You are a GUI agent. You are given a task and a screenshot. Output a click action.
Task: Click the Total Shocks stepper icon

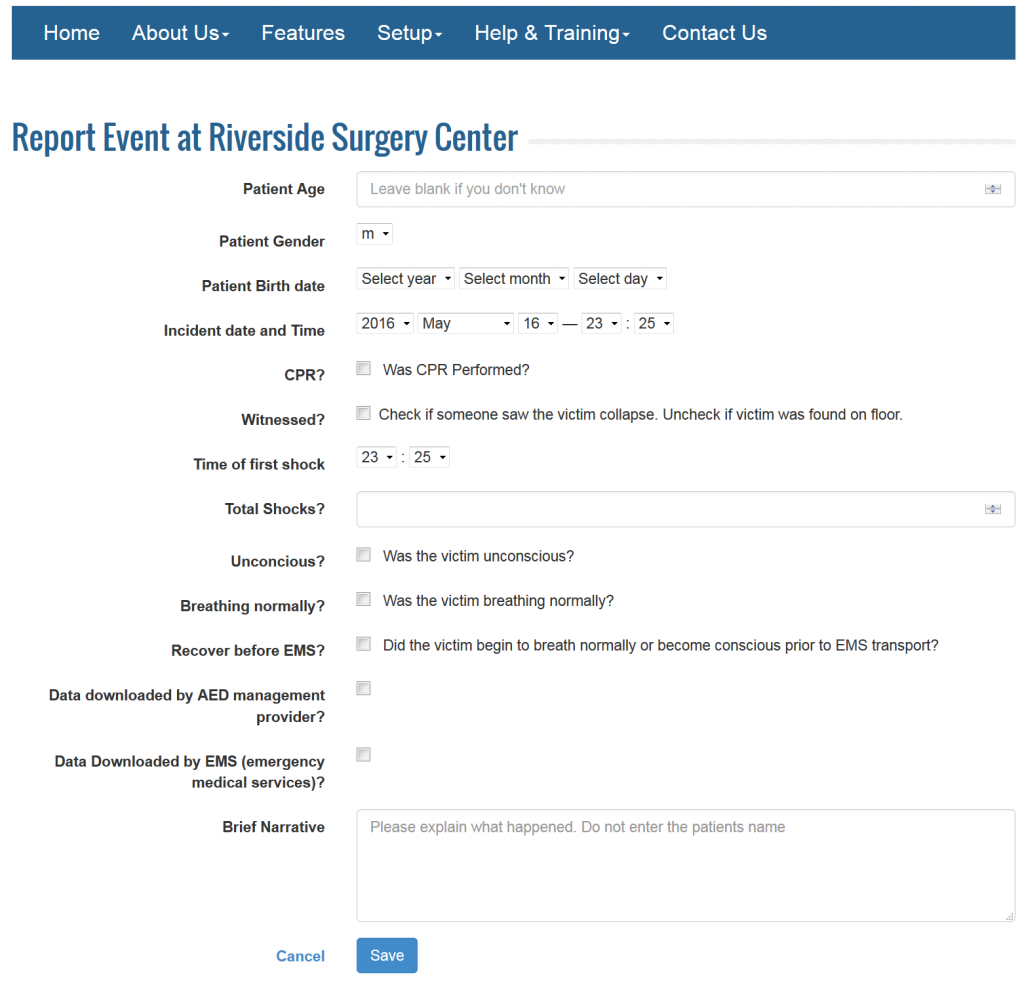993,509
